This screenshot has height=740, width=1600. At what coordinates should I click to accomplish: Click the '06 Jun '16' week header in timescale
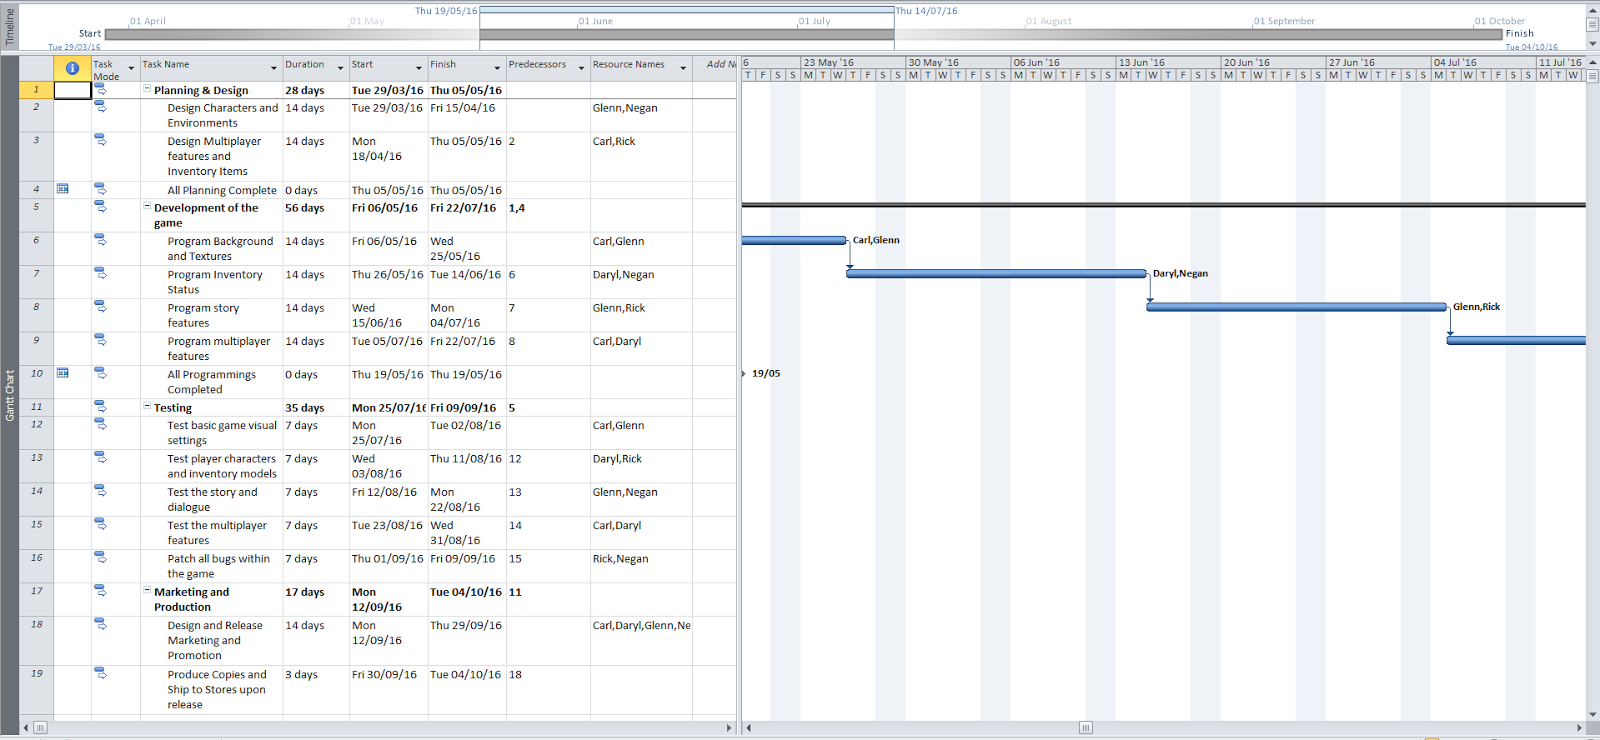[x=1063, y=62]
